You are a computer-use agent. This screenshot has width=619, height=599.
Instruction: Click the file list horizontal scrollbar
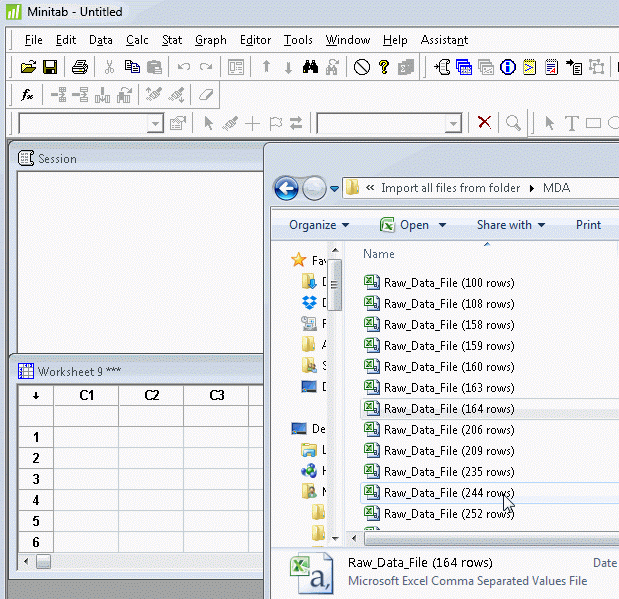coord(491,539)
